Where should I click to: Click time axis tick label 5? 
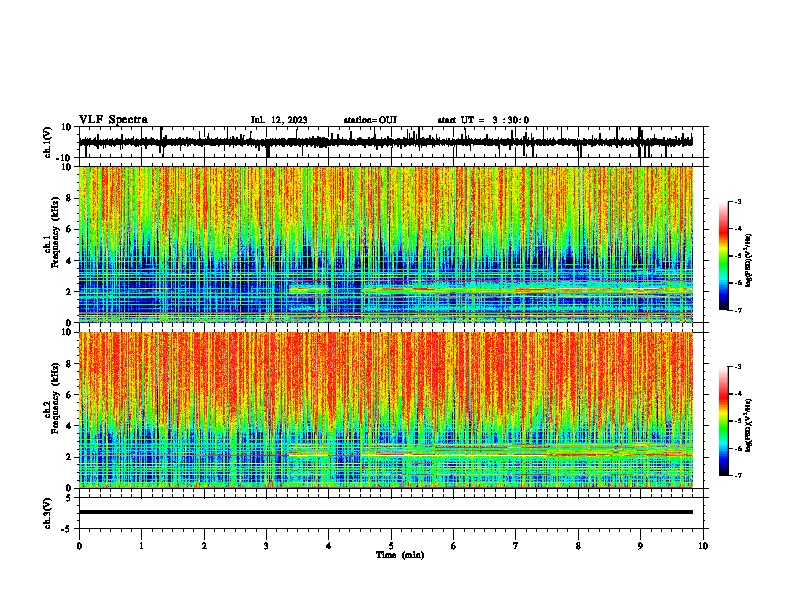coord(391,546)
